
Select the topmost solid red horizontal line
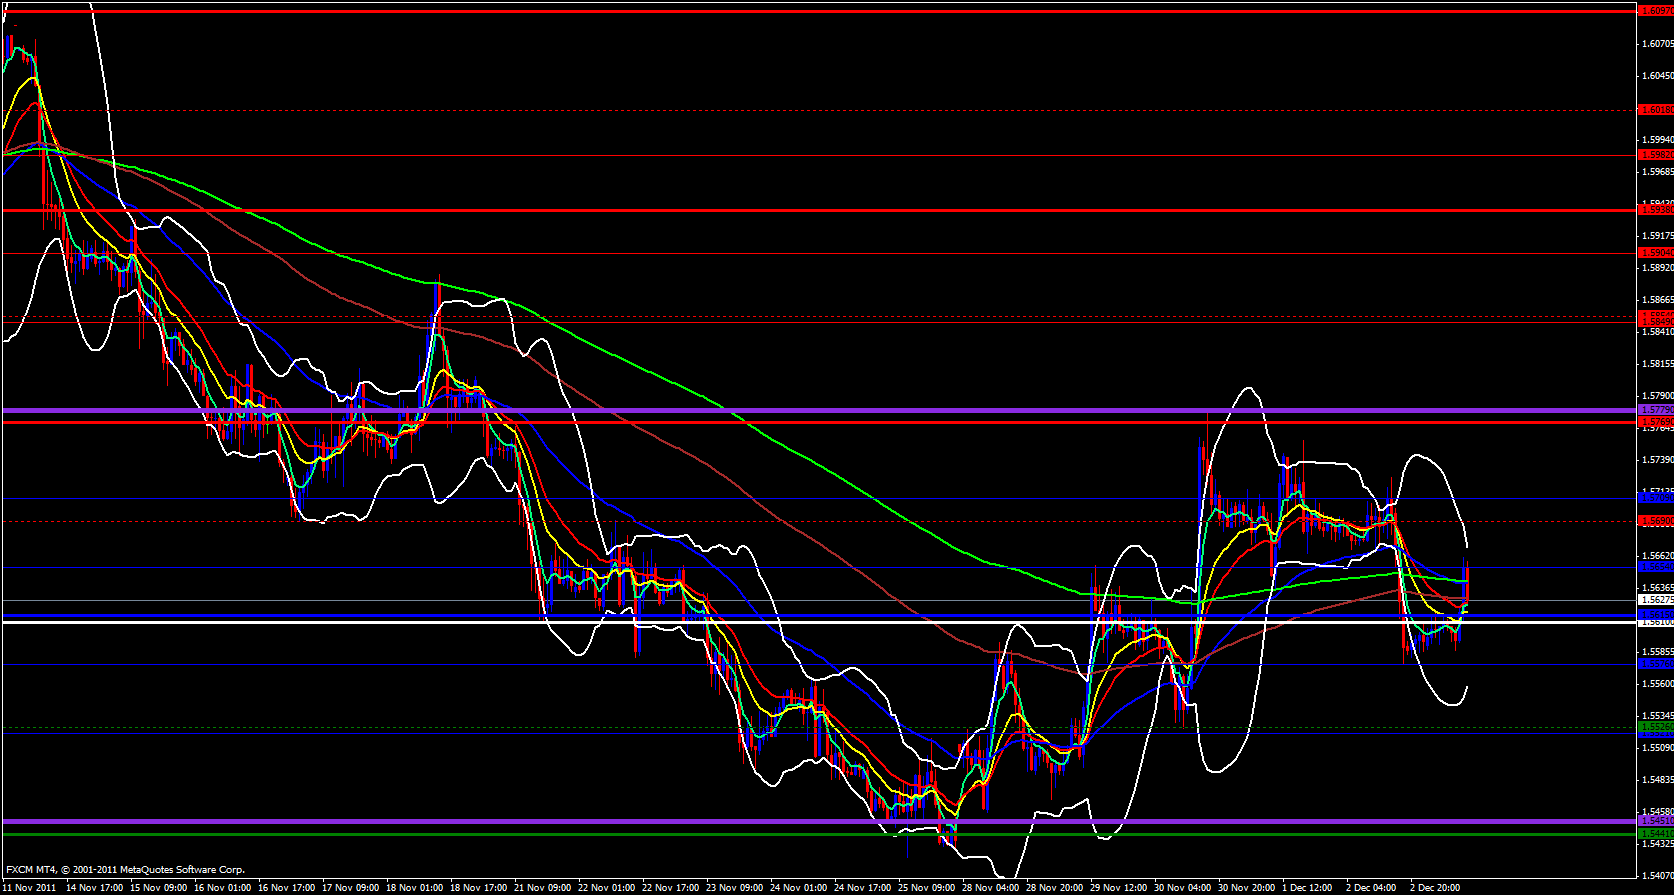[800, 11]
